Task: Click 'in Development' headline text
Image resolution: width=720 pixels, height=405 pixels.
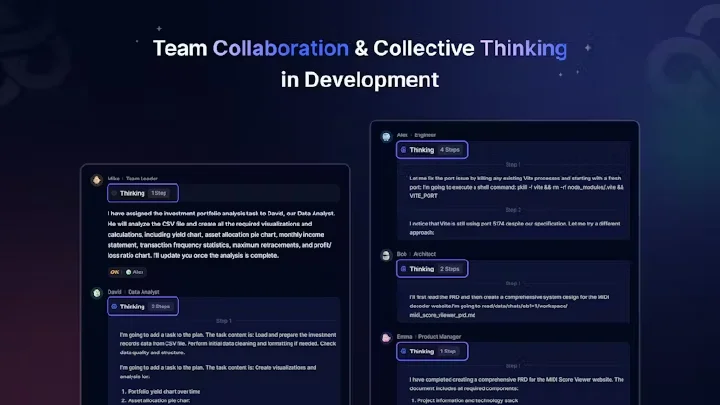Action: 360,79
